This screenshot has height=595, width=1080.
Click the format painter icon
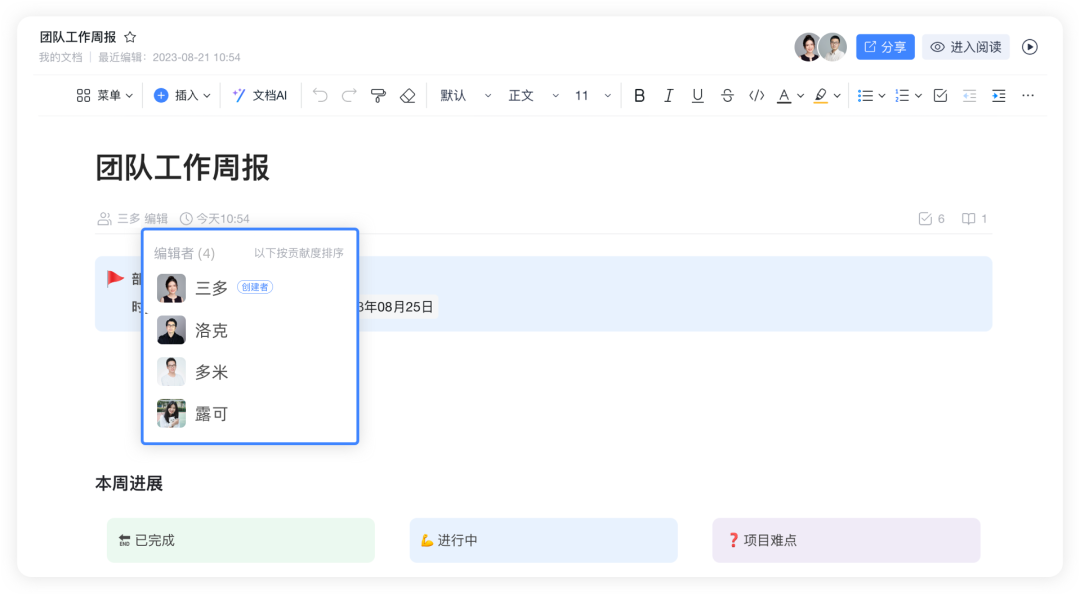(x=378, y=96)
